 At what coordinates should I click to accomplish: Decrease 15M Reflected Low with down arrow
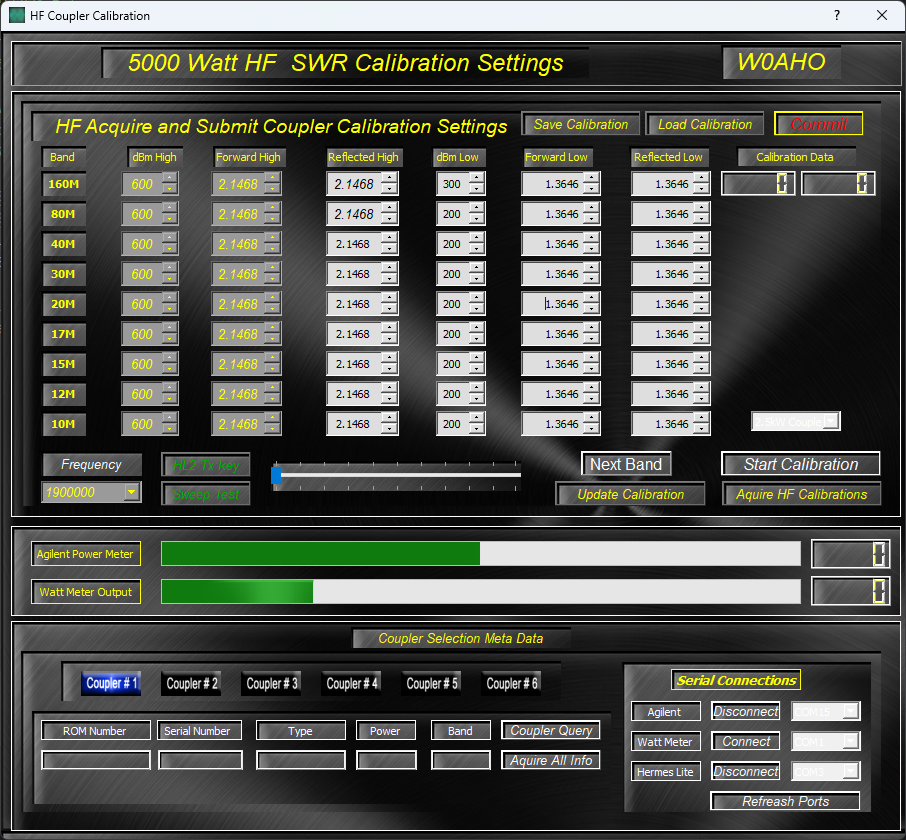point(701,370)
